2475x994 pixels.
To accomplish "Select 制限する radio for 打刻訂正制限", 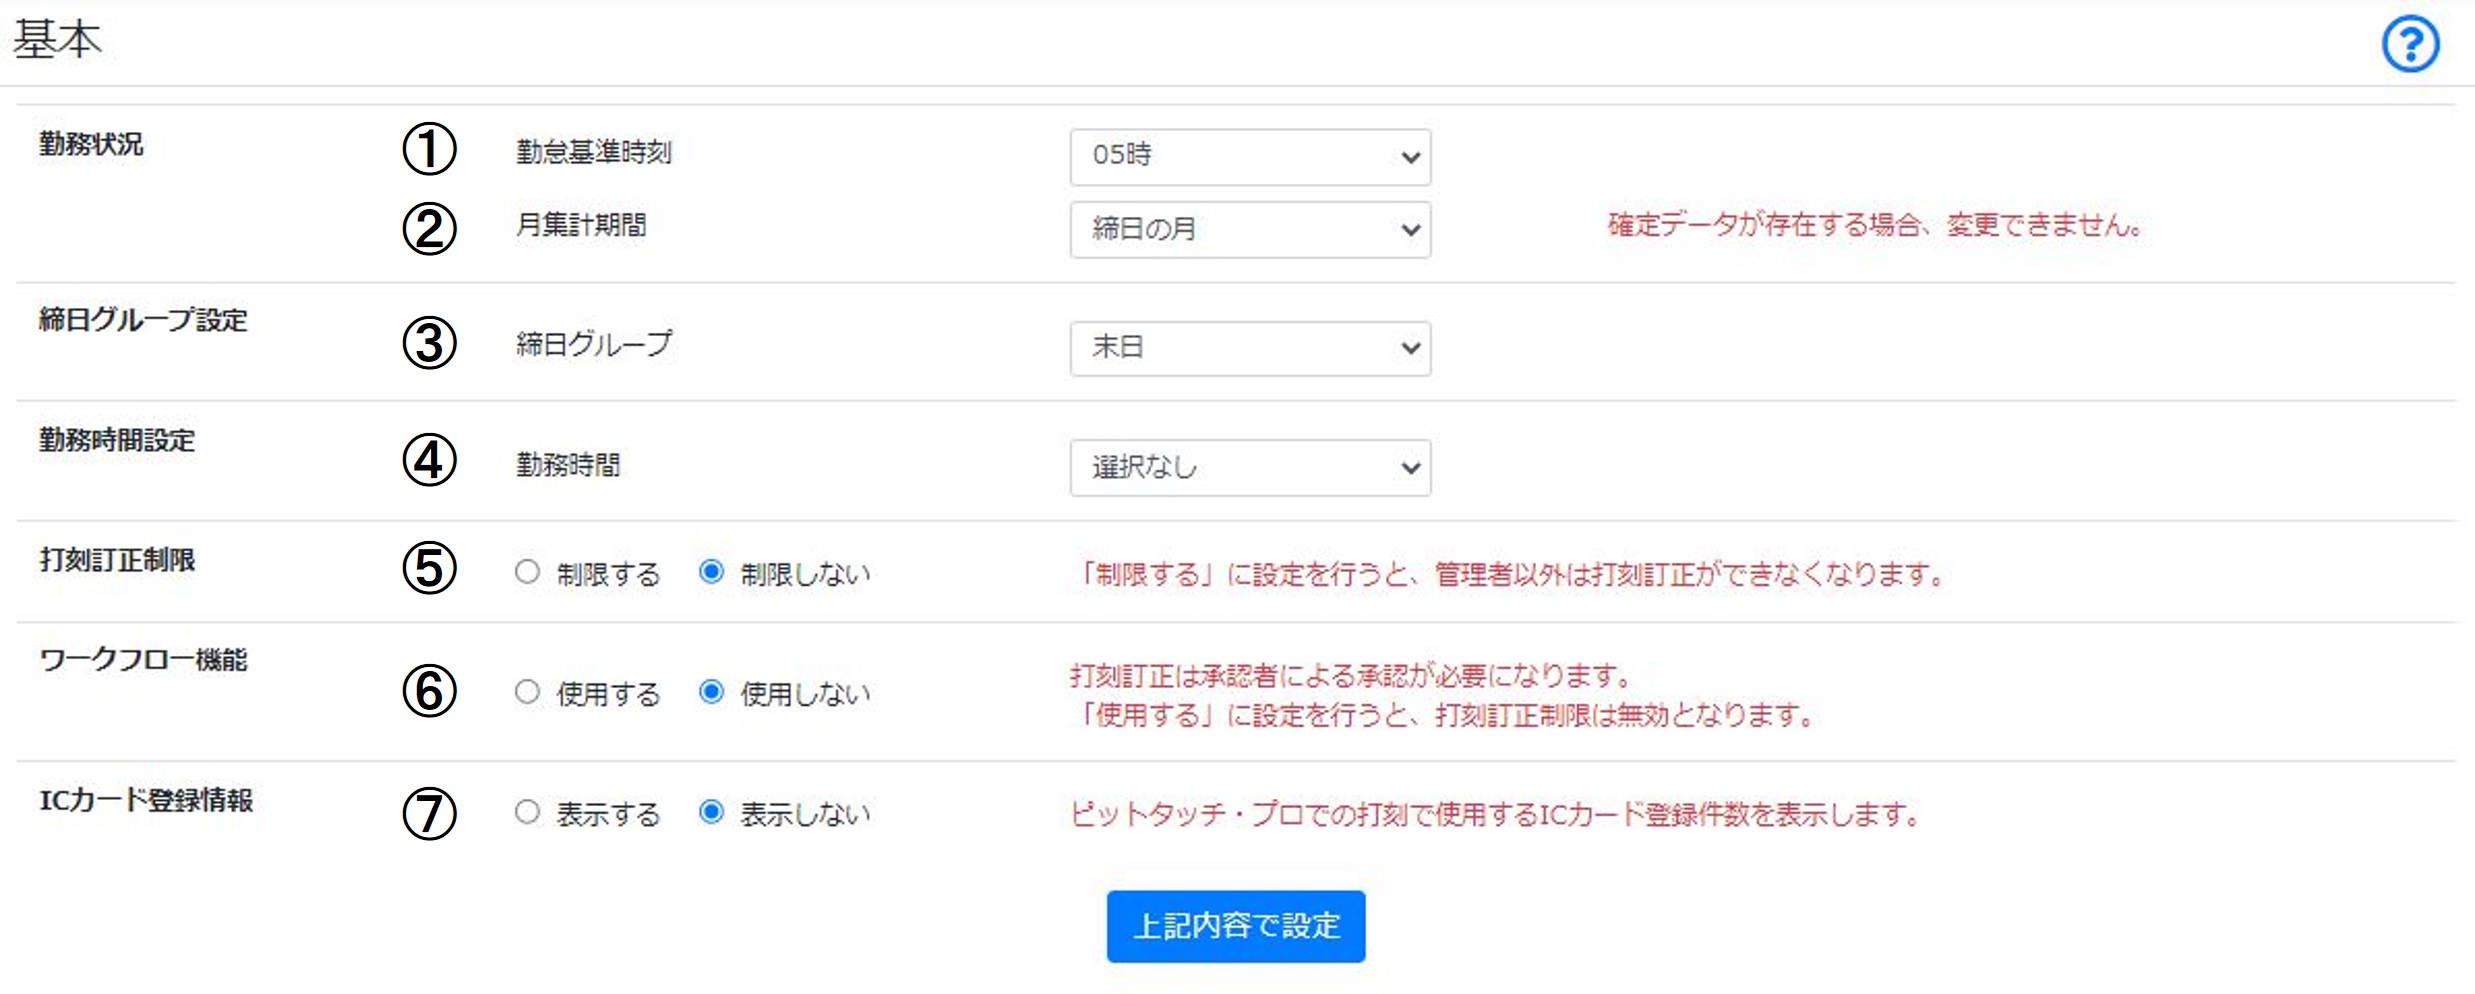I will tap(527, 572).
